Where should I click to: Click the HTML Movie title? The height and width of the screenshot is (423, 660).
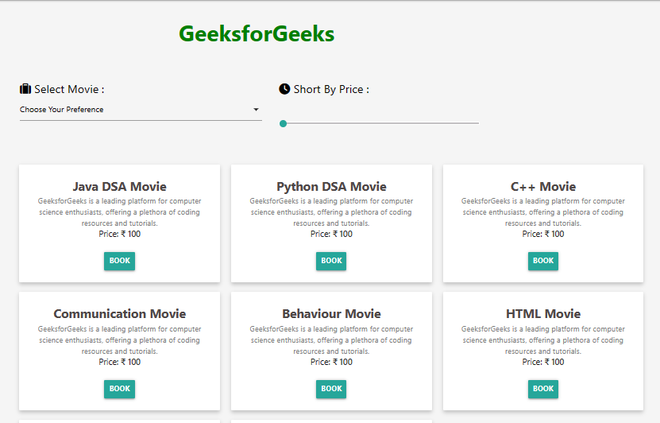tap(543, 314)
